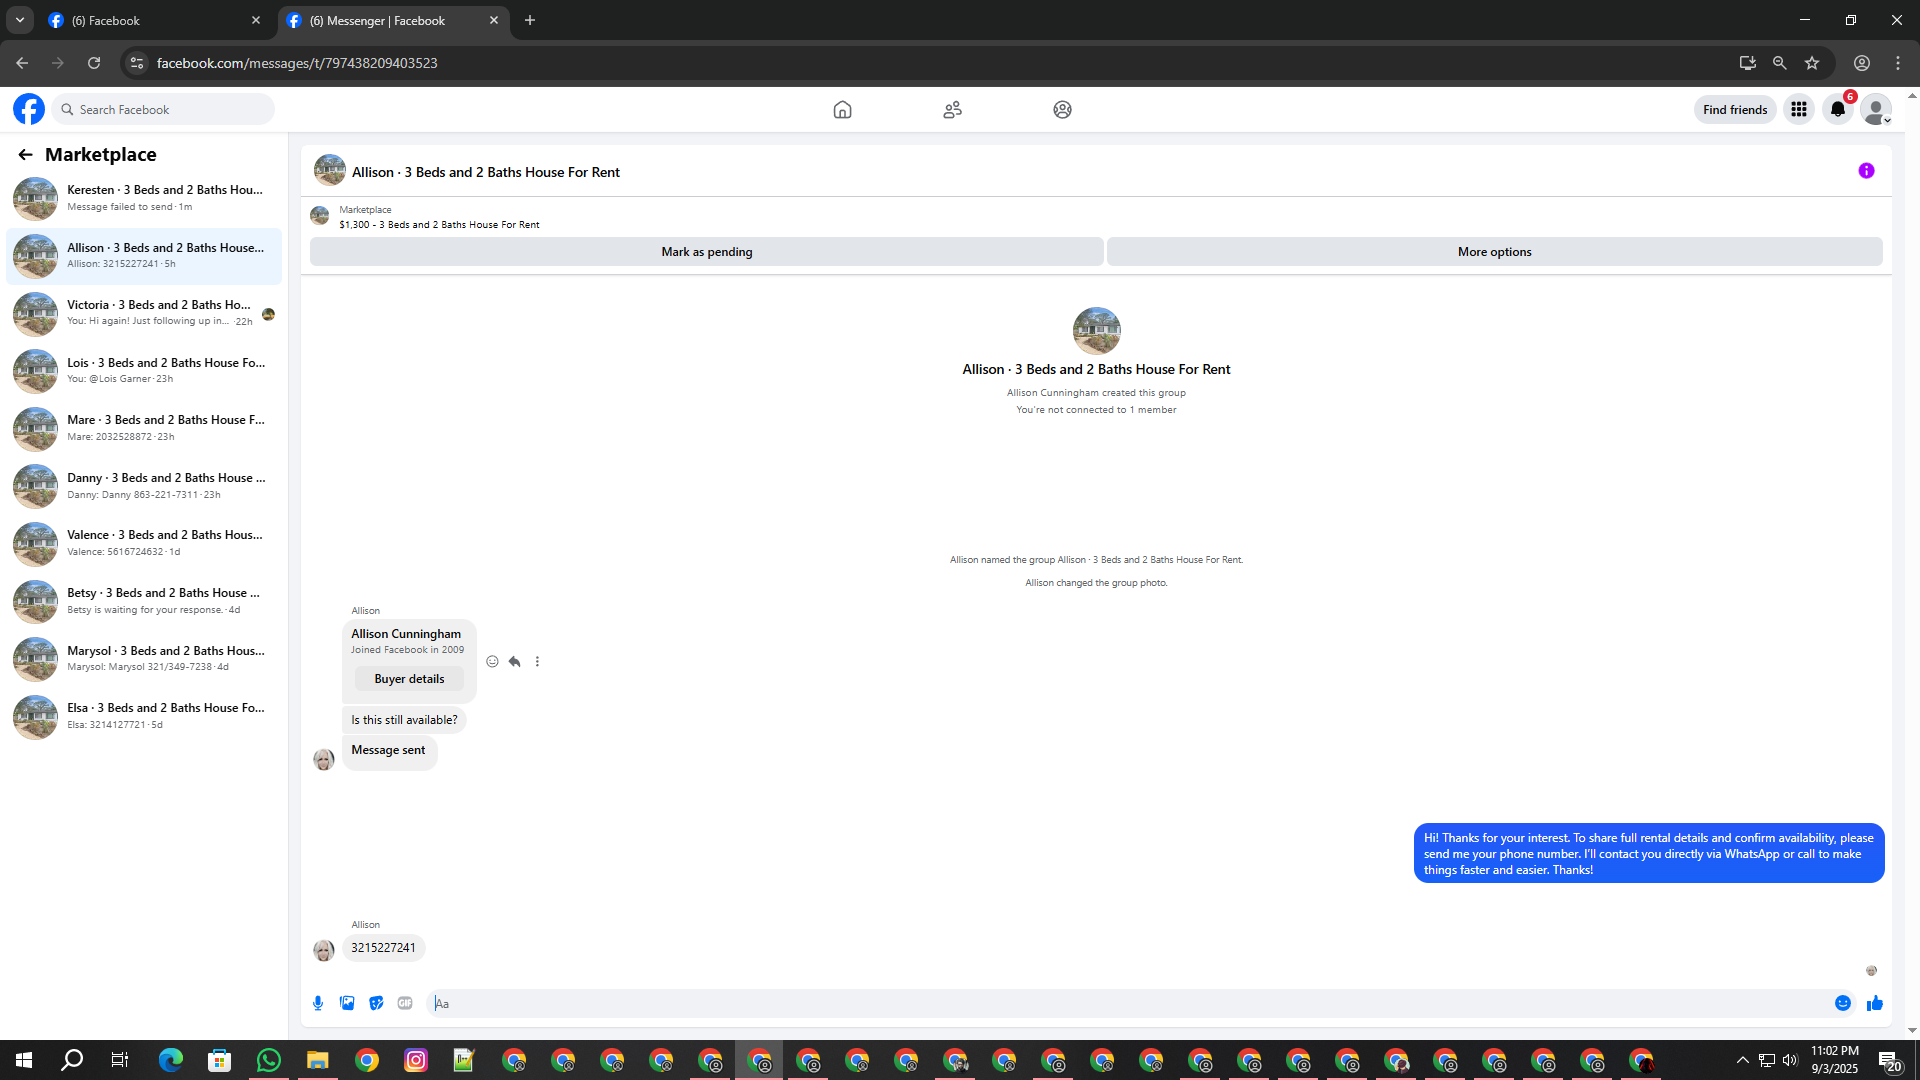The width and height of the screenshot is (1920, 1080).
Task: Open the notifications bell
Action: pos(1838,110)
